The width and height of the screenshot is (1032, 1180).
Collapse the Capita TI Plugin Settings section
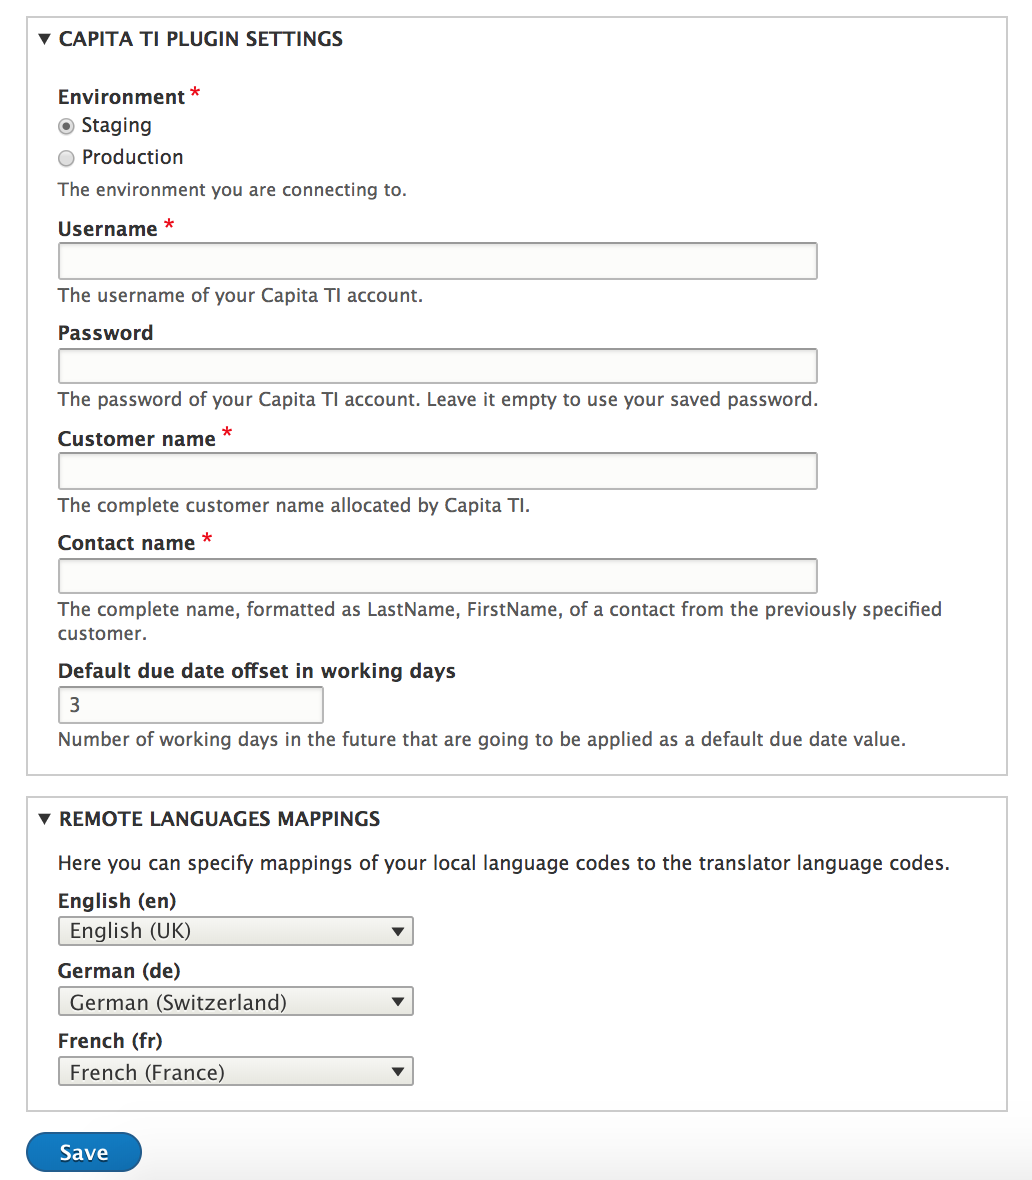[x=44, y=38]
